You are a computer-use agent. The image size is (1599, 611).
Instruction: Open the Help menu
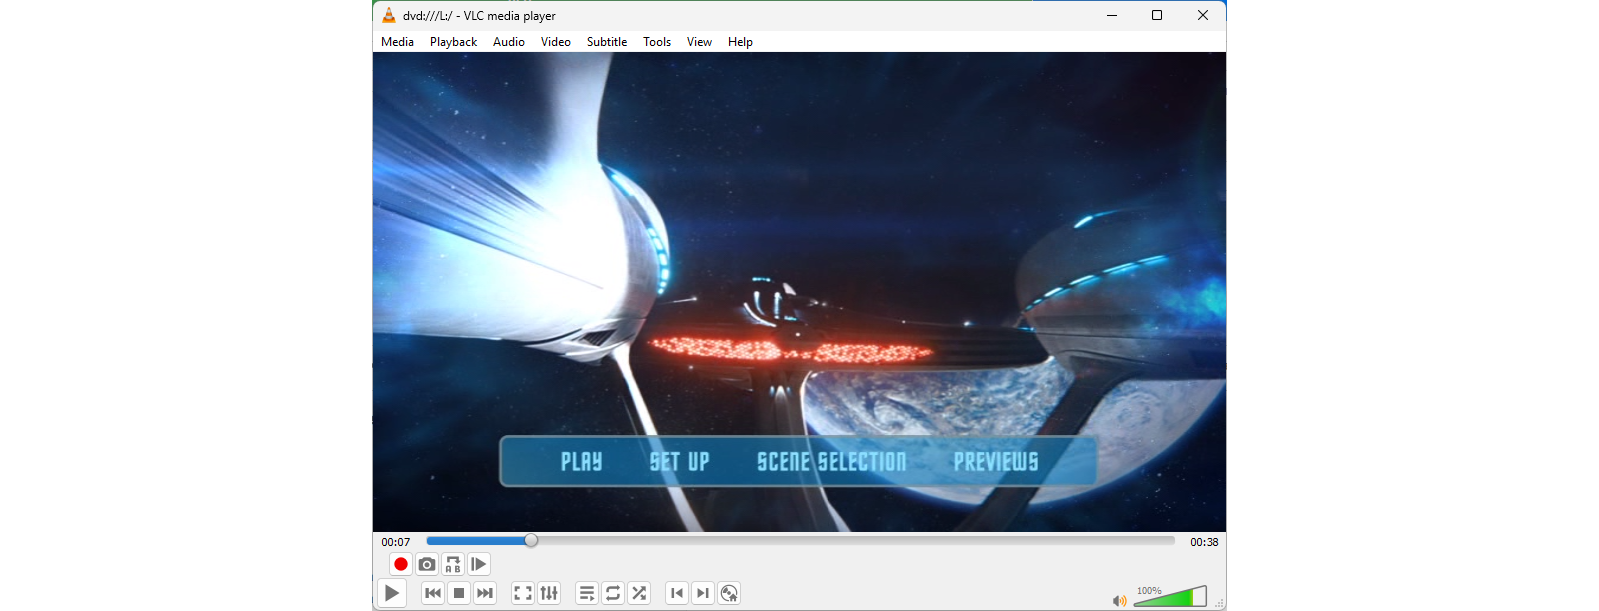740,42
